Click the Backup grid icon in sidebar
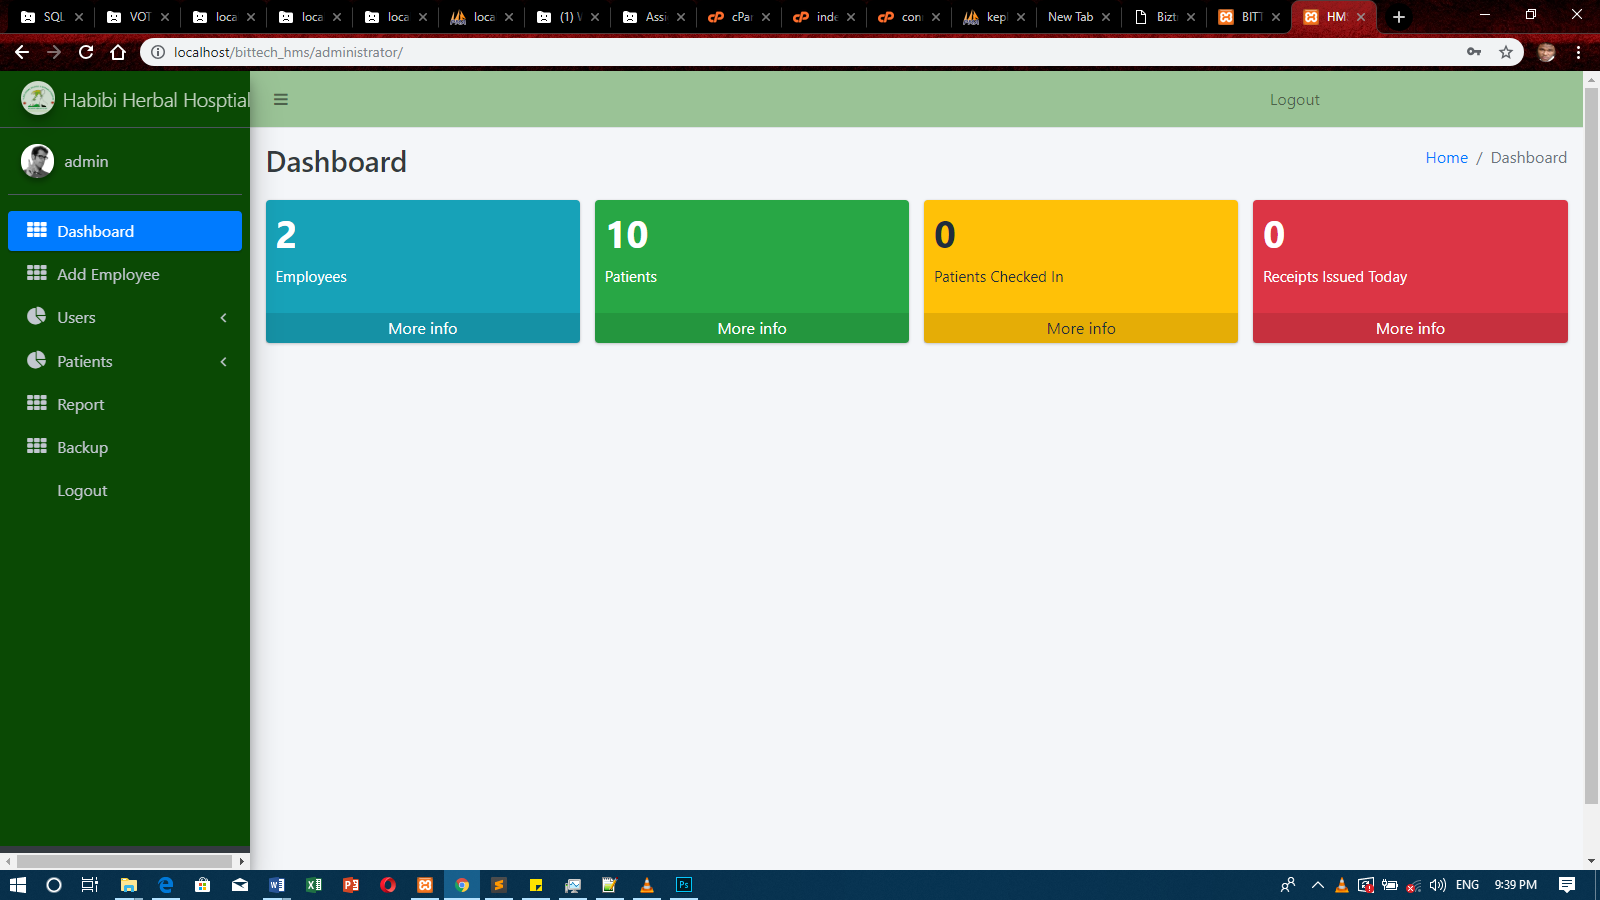Screen dimensions: 1600x900 [x=37, y=446]
